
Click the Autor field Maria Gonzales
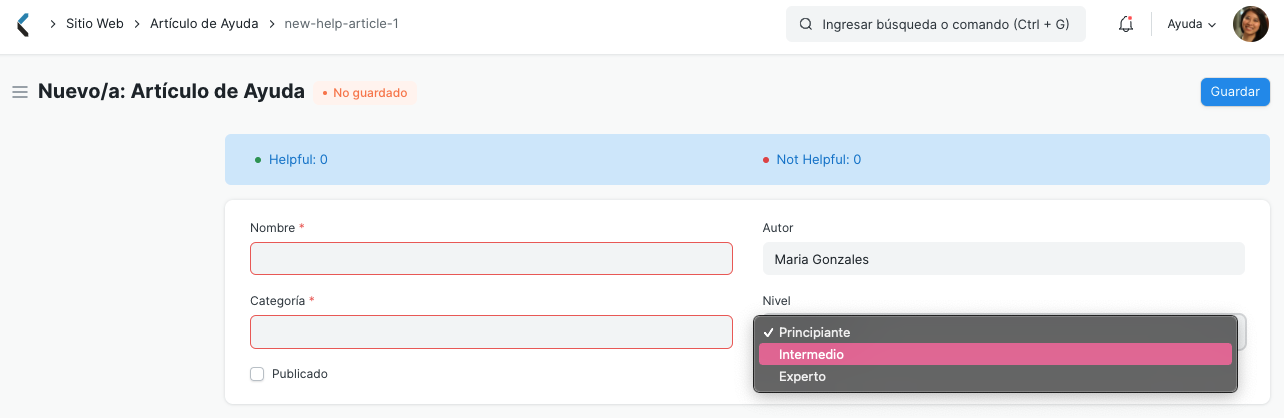[x=1003, y=259]
